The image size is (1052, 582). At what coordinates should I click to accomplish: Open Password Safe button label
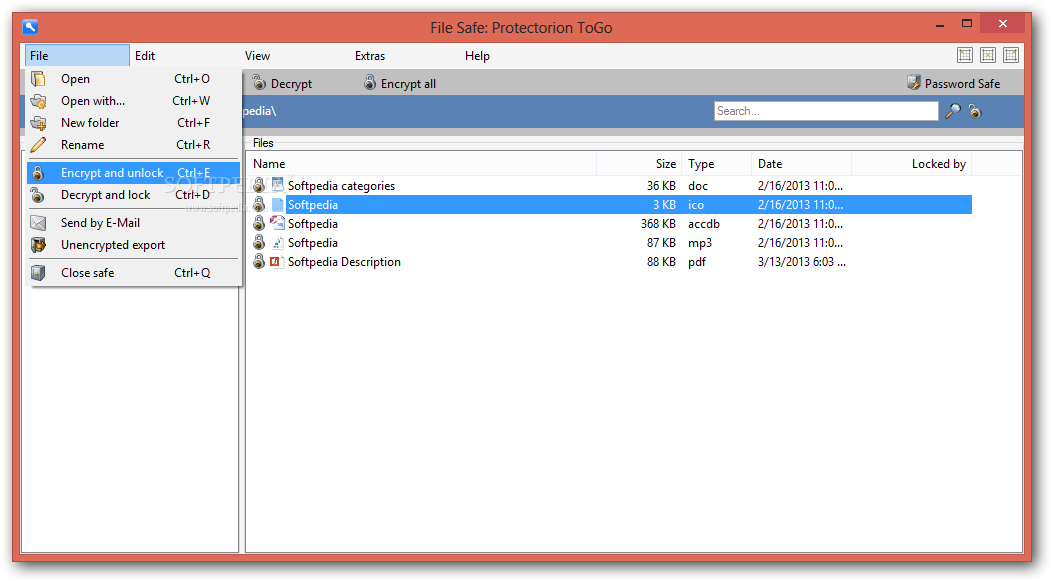pos(962,84)
